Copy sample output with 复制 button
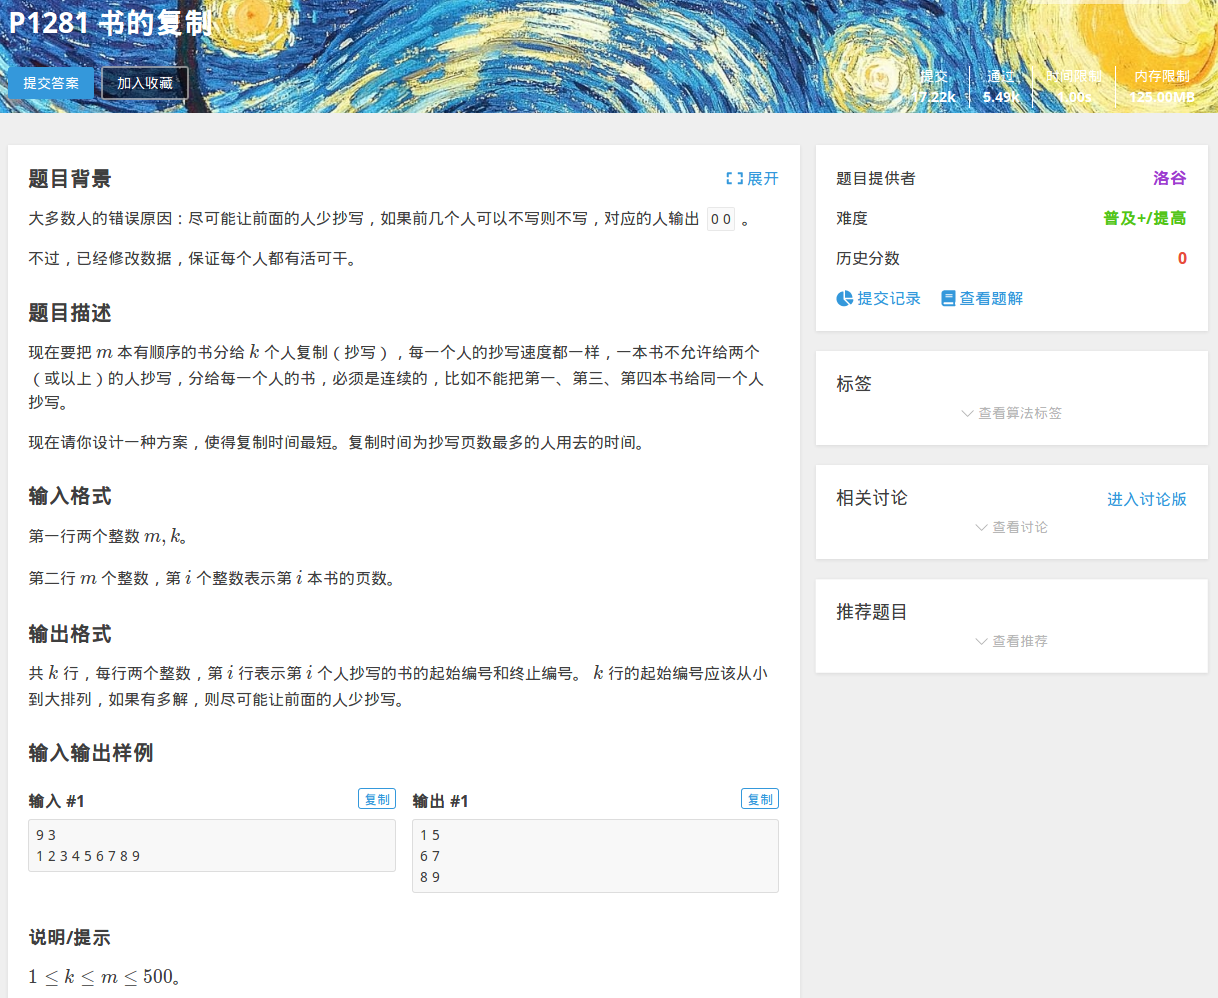The height and width of the screenshot is (998, 1218). pyautogui.click(x=760, y=799)
